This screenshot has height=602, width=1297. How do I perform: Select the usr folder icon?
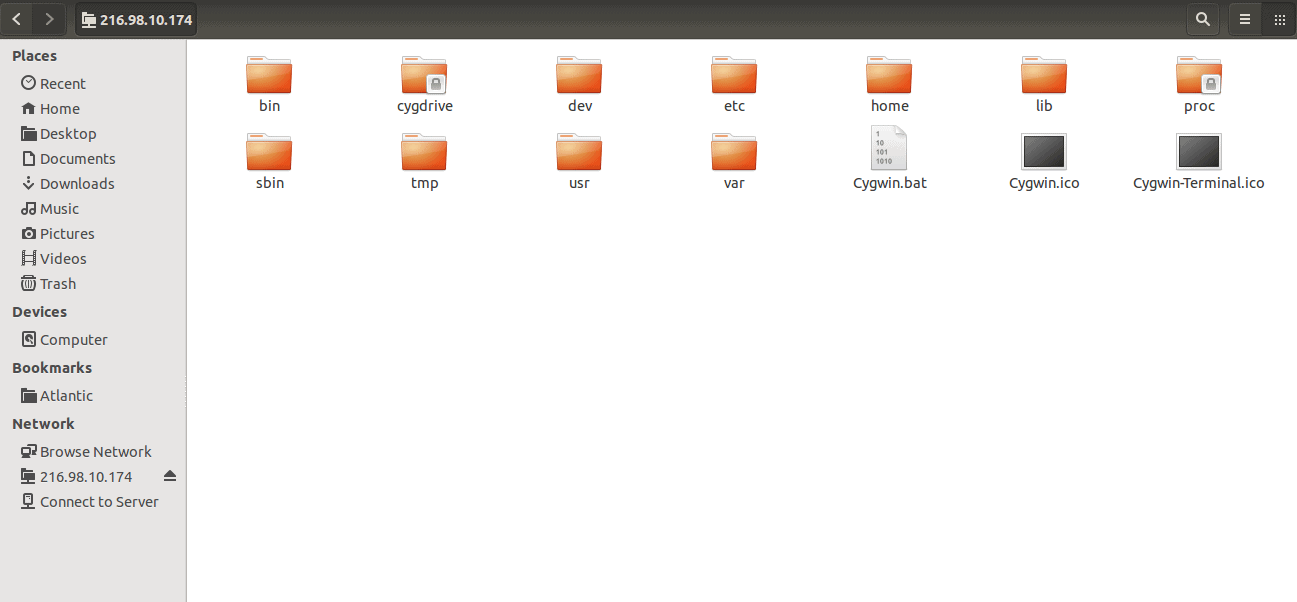[579, 152]
